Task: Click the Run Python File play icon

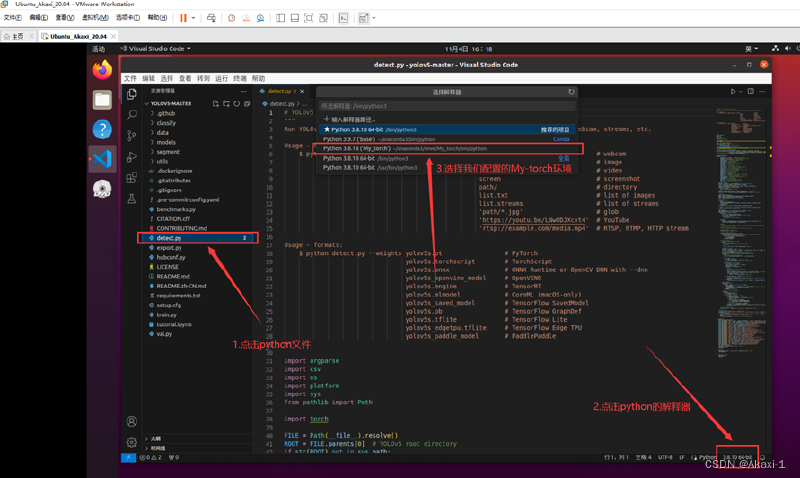Action: click(x=733, y=91)
